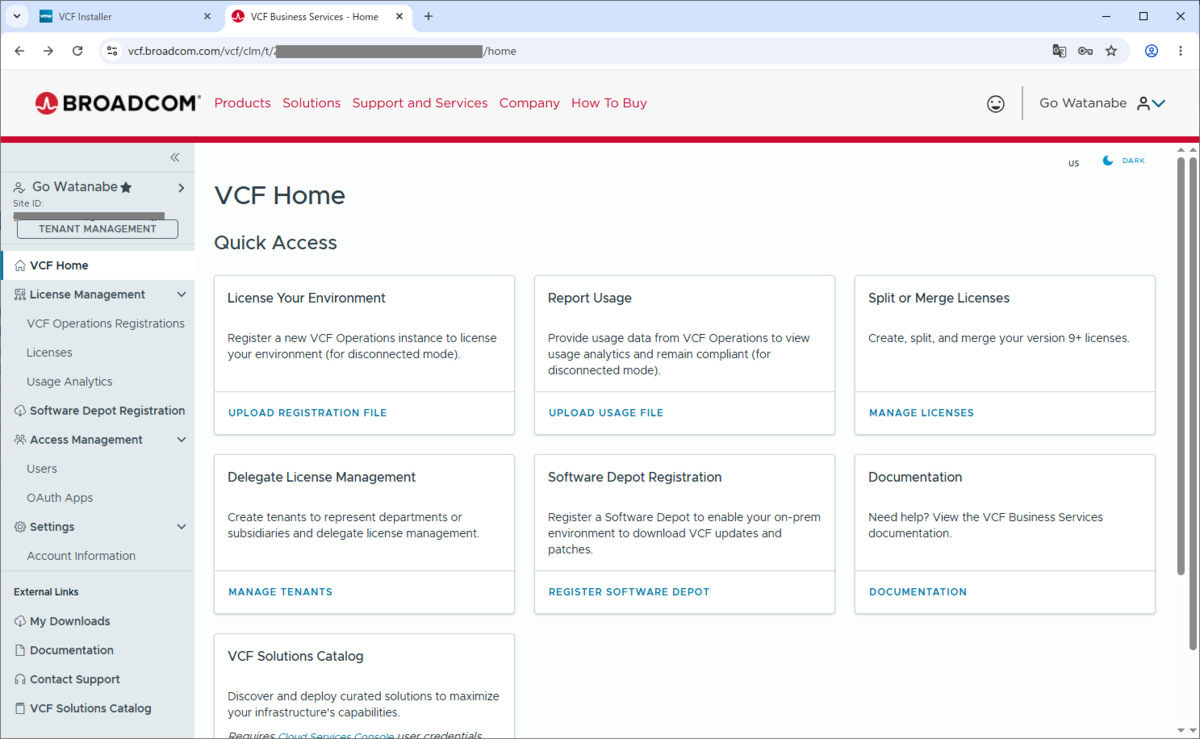Open the Chrome three-dot menu
Screen dimensions: 1200x739
tap(1180, 51)
